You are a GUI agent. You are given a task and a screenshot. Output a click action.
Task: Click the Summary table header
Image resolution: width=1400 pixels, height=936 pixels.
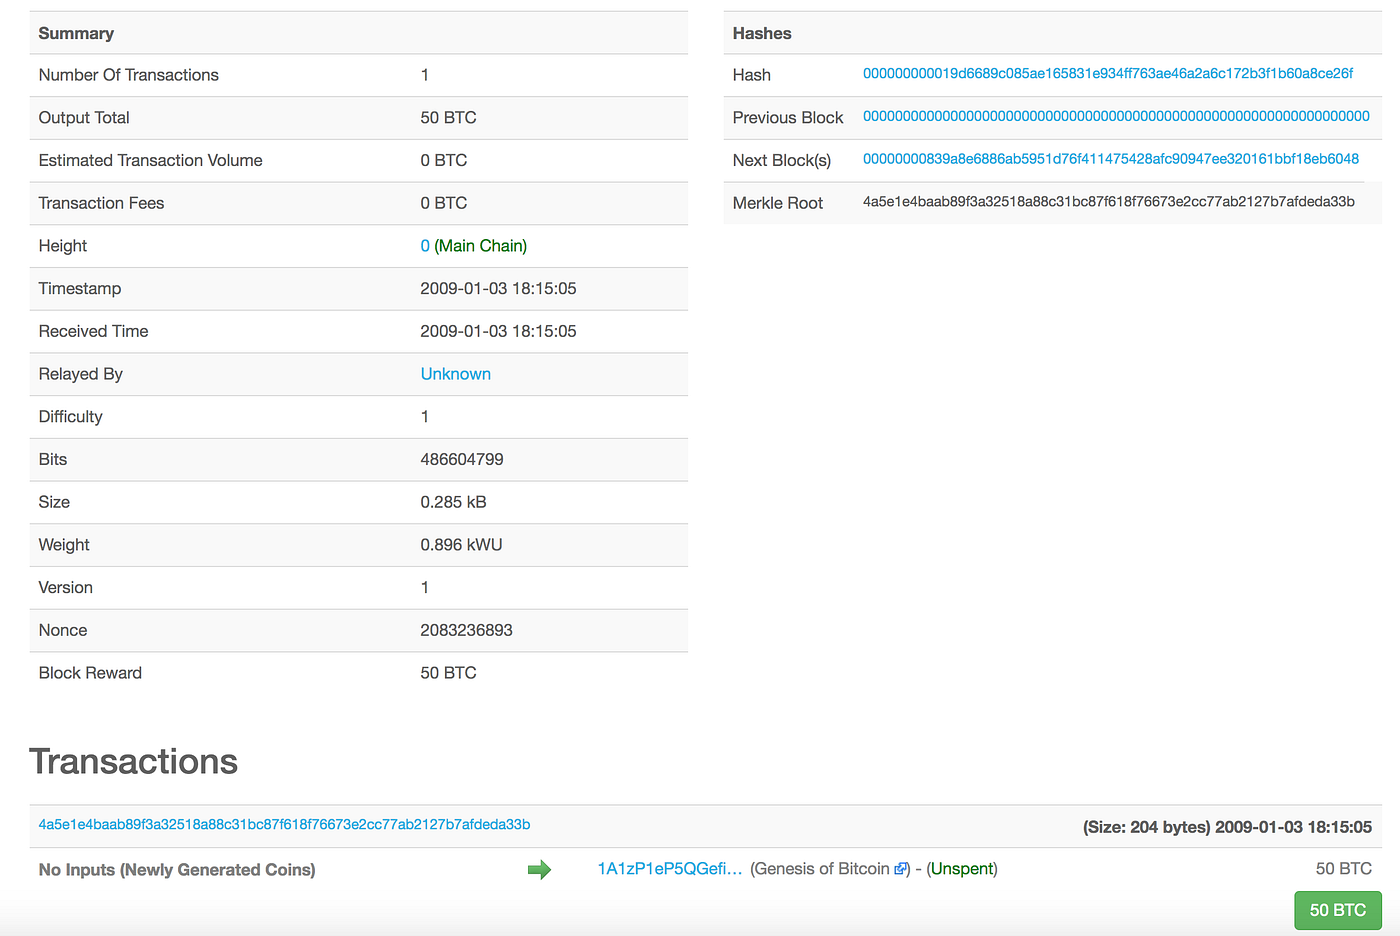pos(76,33)
